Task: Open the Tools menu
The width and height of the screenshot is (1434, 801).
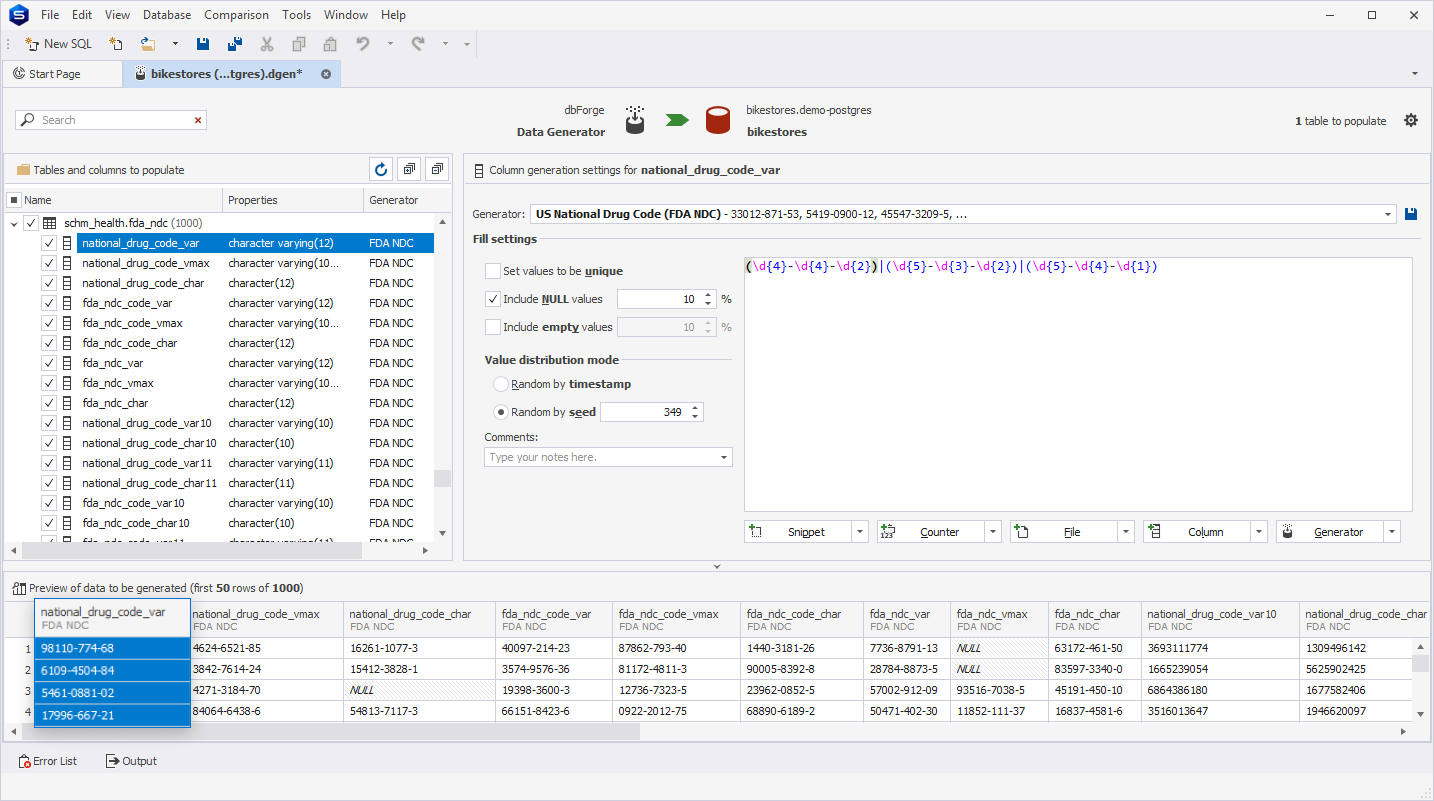Action: (x=296, y=15)
